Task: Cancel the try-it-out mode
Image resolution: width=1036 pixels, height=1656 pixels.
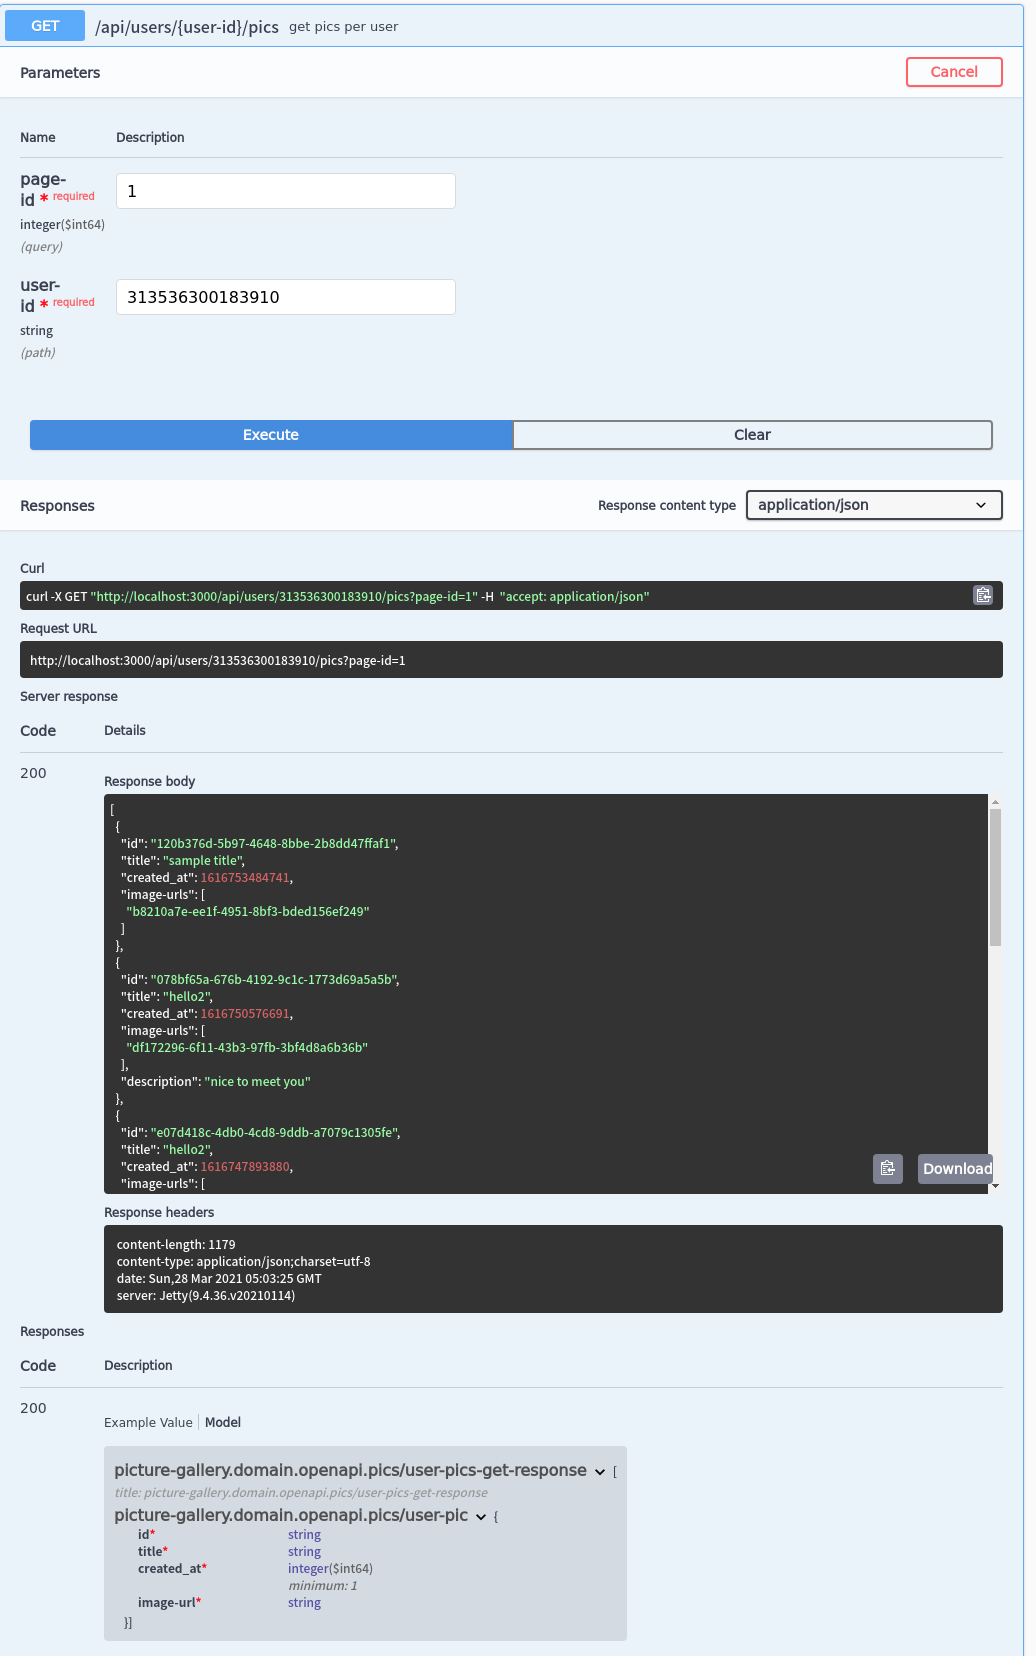Action: [x=954, y=72]
